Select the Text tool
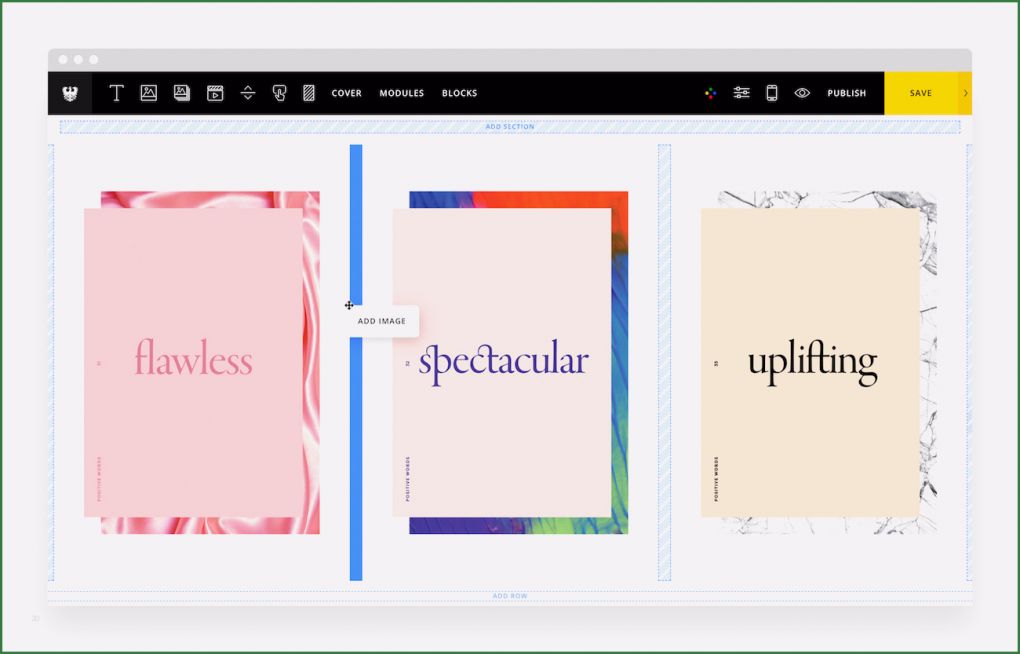 (x=117, y=93)
